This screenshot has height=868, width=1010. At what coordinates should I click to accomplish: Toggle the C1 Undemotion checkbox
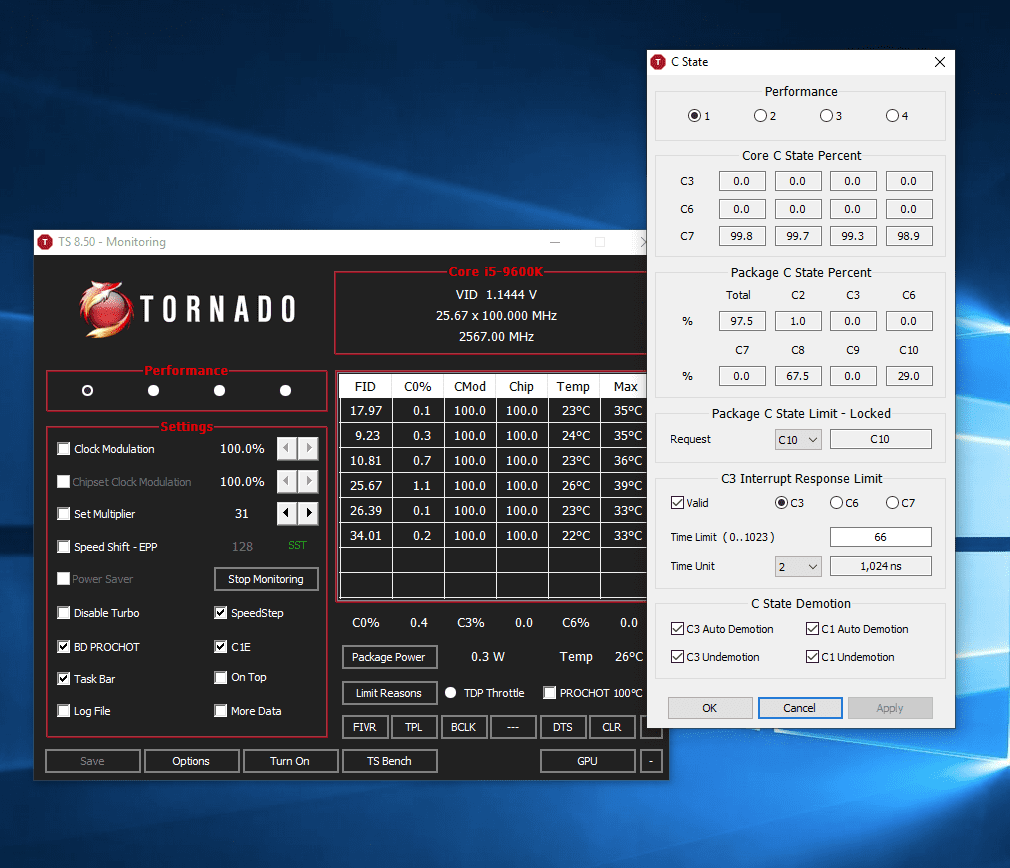(812, 657)
